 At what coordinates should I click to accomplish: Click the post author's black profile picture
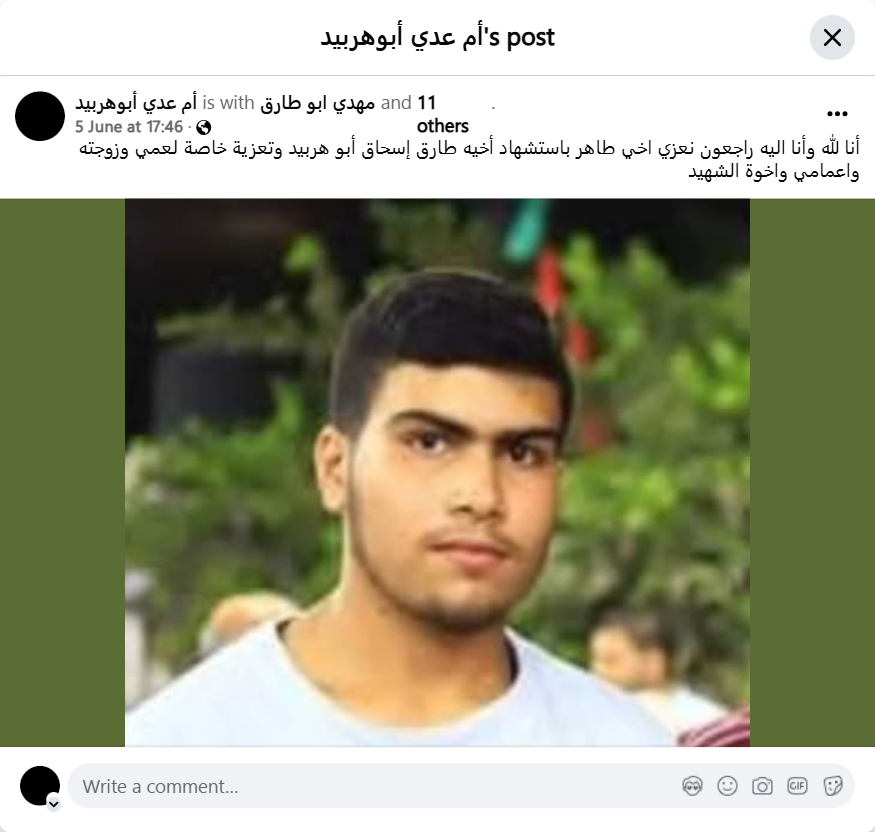pos(40,116)
